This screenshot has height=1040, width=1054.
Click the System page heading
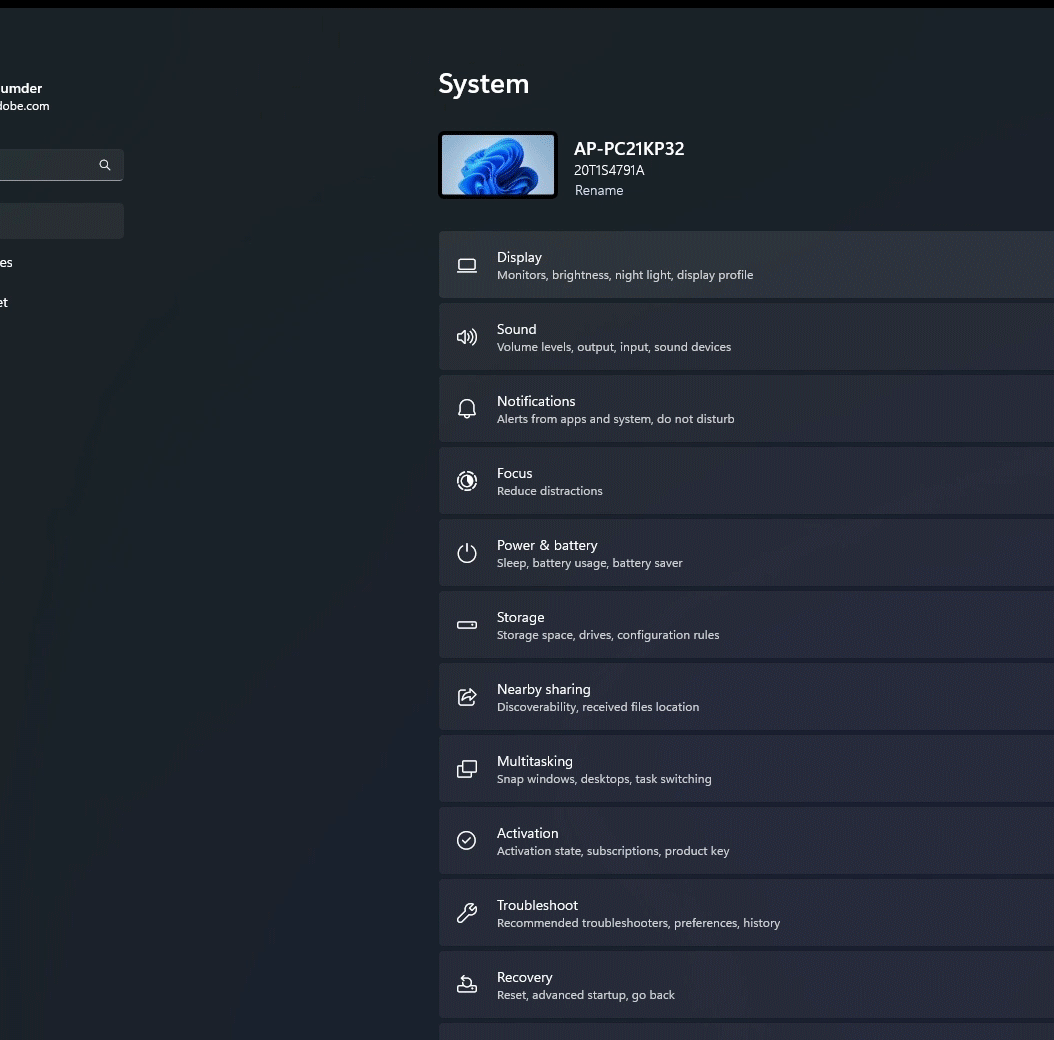(483, 84)
